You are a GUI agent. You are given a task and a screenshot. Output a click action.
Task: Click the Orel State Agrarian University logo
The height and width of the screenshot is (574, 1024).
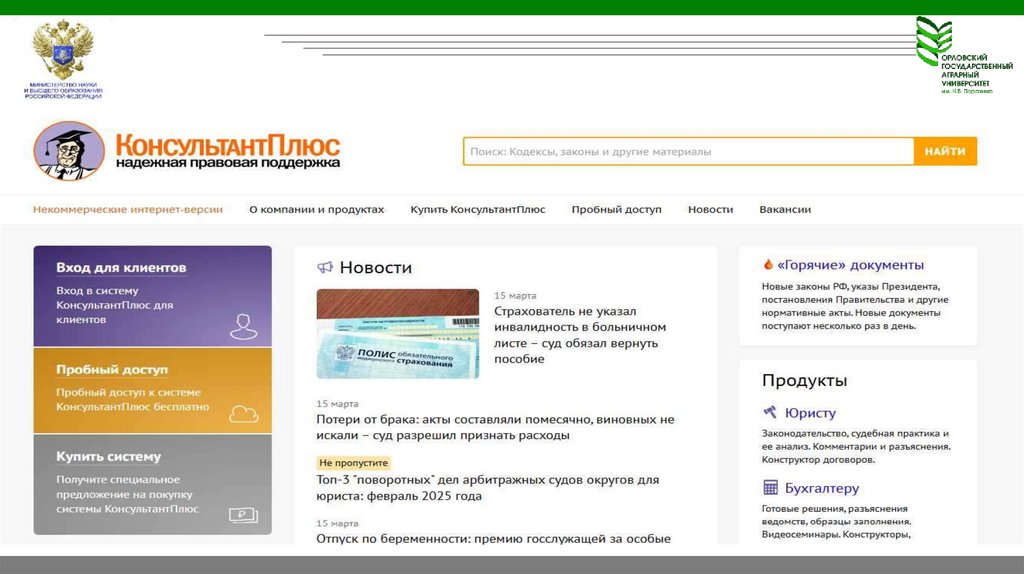coord(964,56)
